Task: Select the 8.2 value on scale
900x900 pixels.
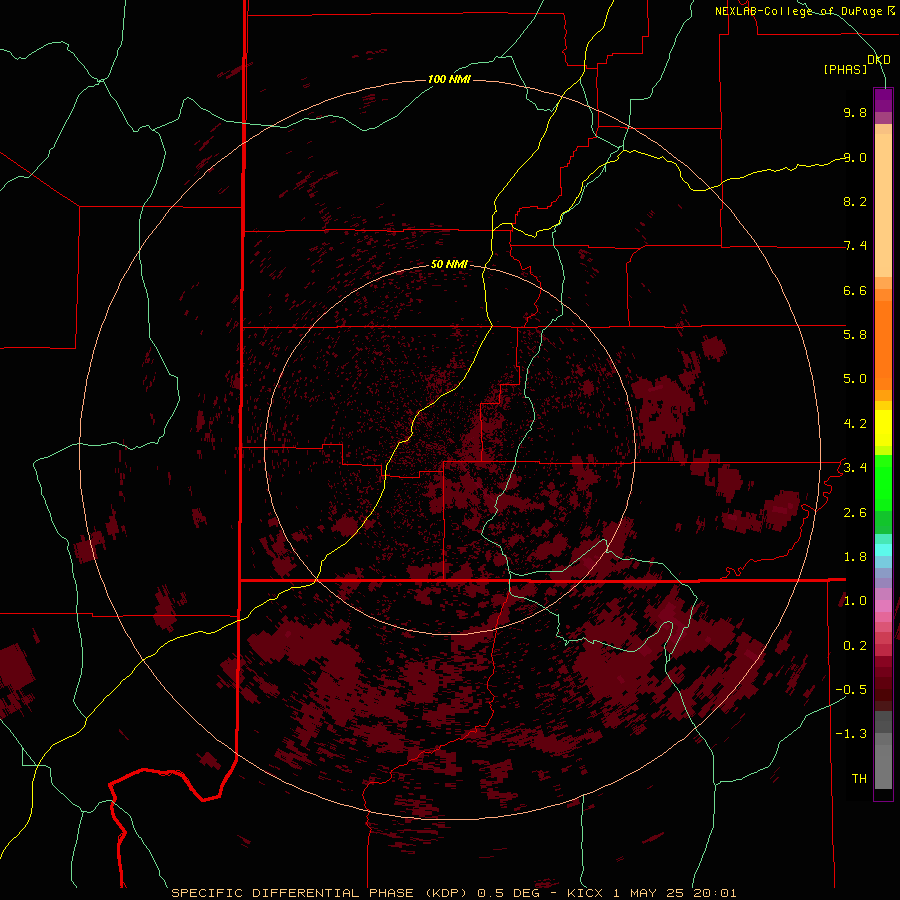Action: click(855, 201)
